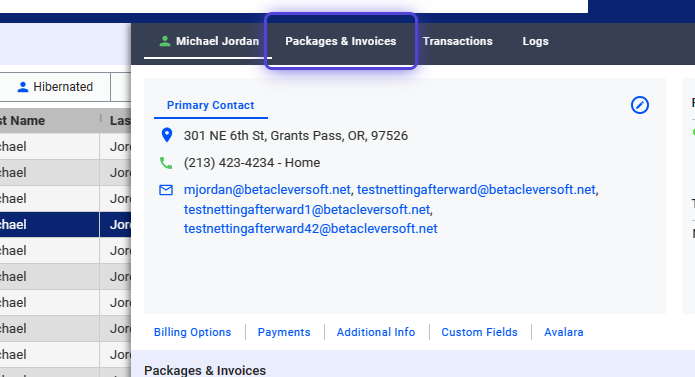695x377 pixels.
Task: Select the highlighted dark blue table row
Action: pos(65,225)
